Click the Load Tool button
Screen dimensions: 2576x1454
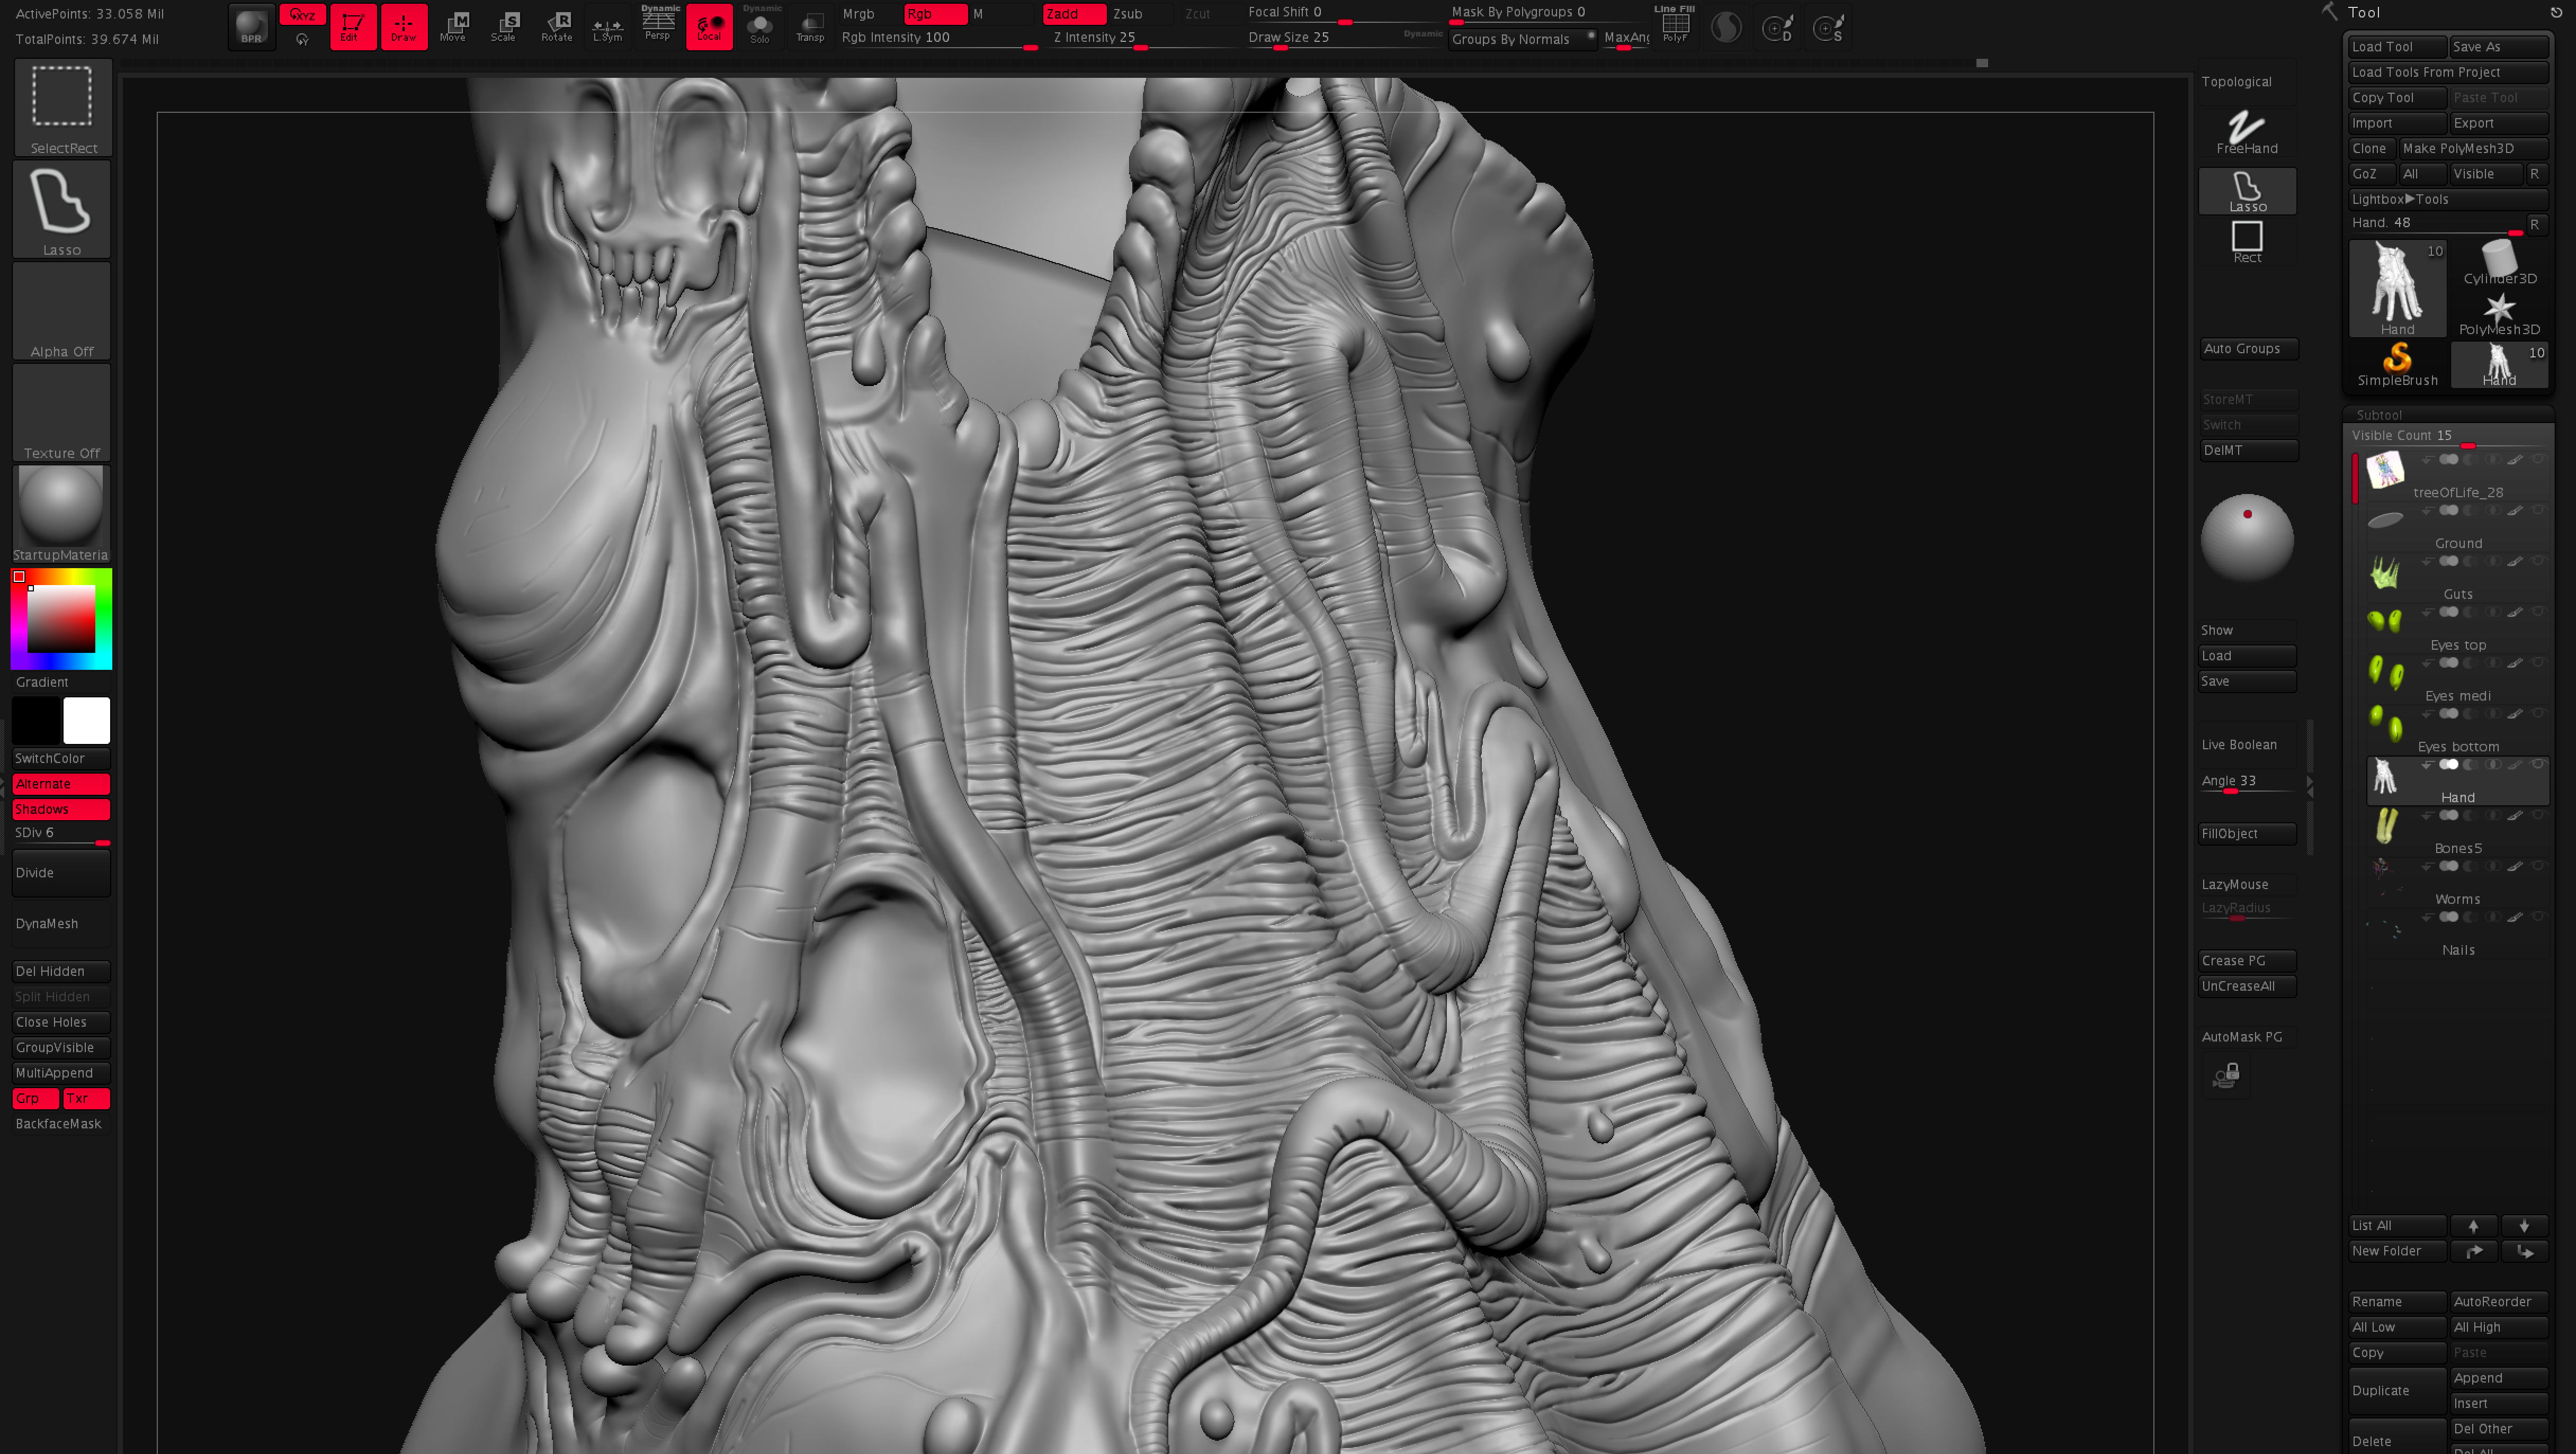tap(2397, 47)
